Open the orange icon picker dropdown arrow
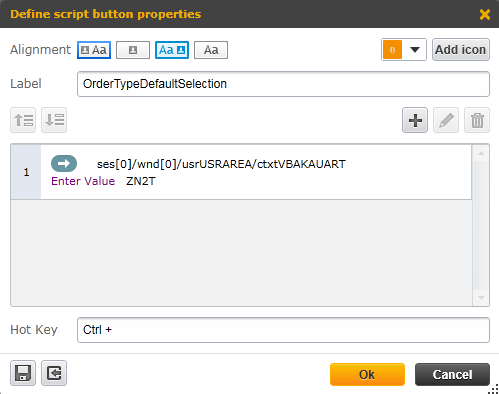Viewport: 499px width, 394px height. (x=415, y=50)
